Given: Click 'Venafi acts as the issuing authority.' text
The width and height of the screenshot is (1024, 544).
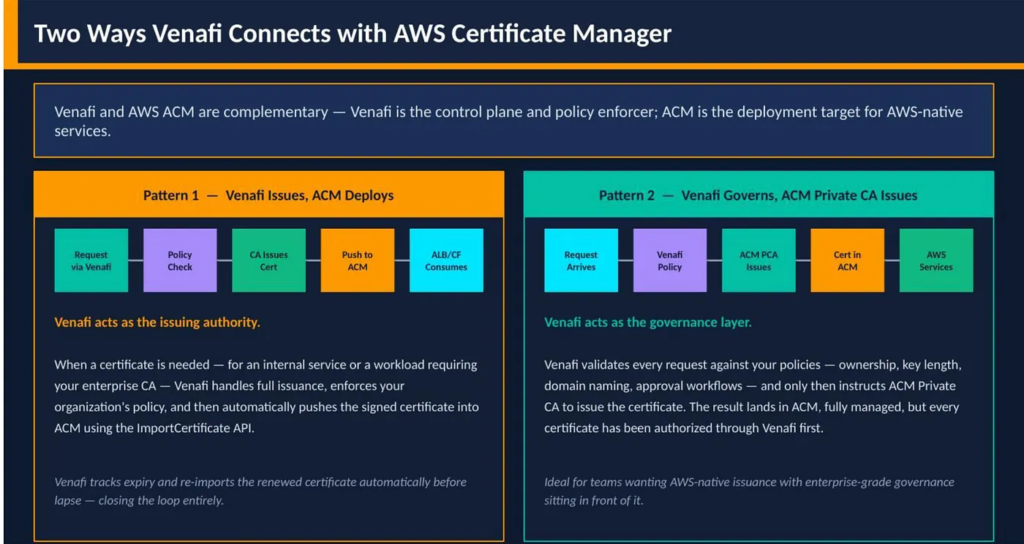Looking at the screenshot, I should pos(157,322).
